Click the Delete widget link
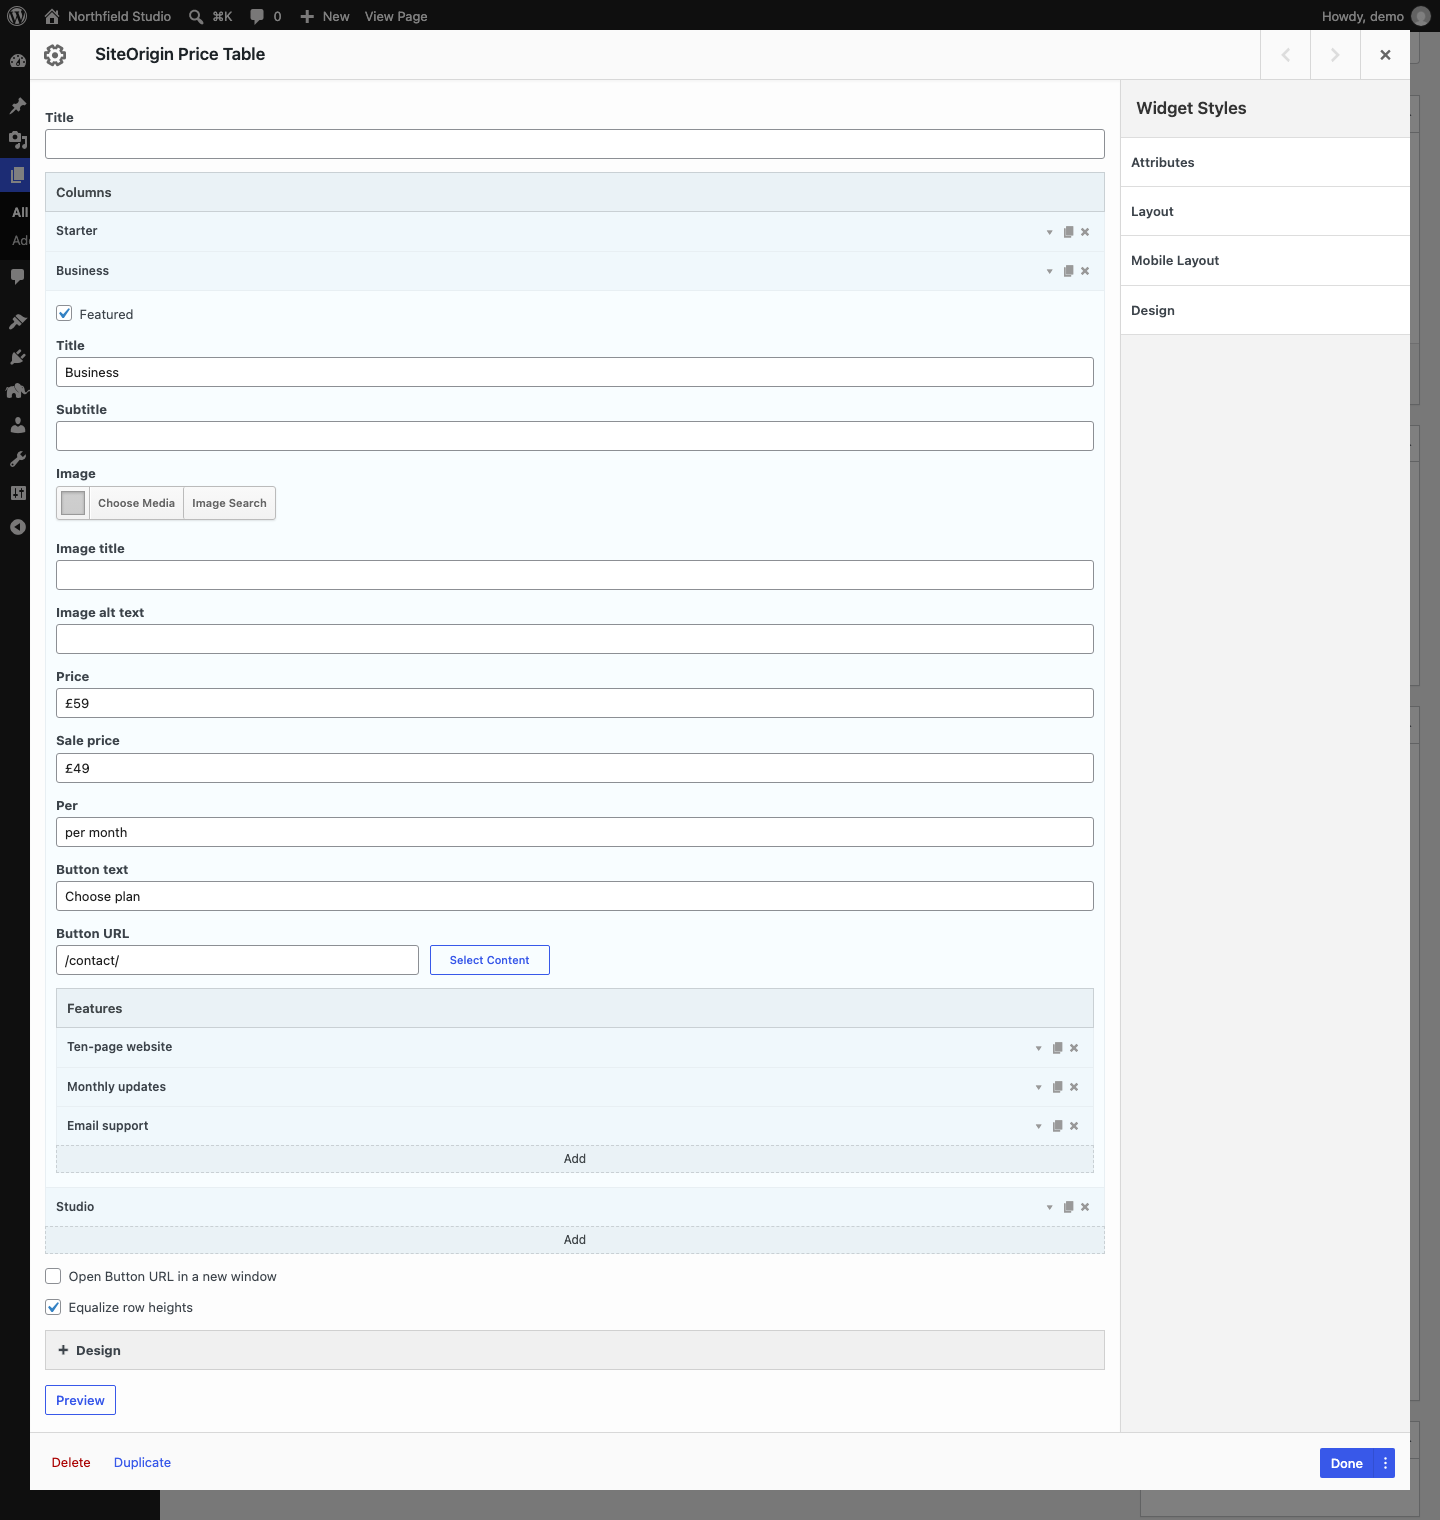This screenshot has height=1520, width=1440. pos(71,1462)
